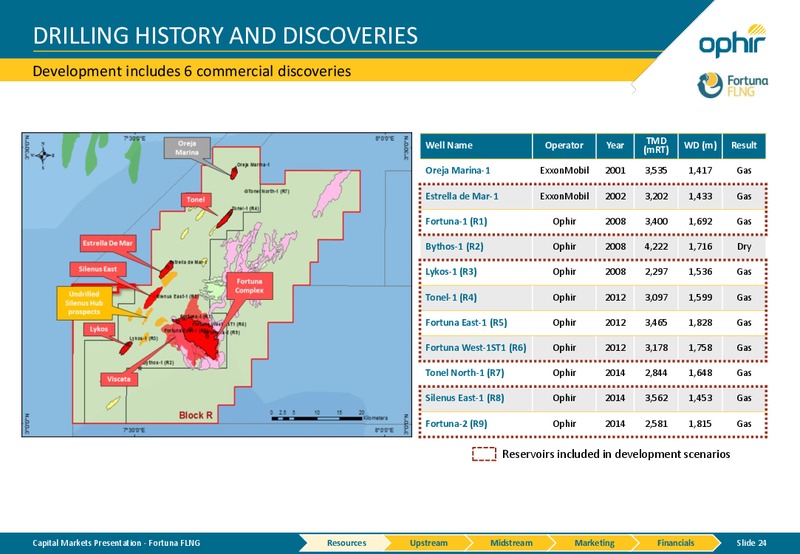Click the red Oreja Marina-1 discovery on map
This screenshot has height=554, width=800.
pyautogui.click(x=234, y=173)
